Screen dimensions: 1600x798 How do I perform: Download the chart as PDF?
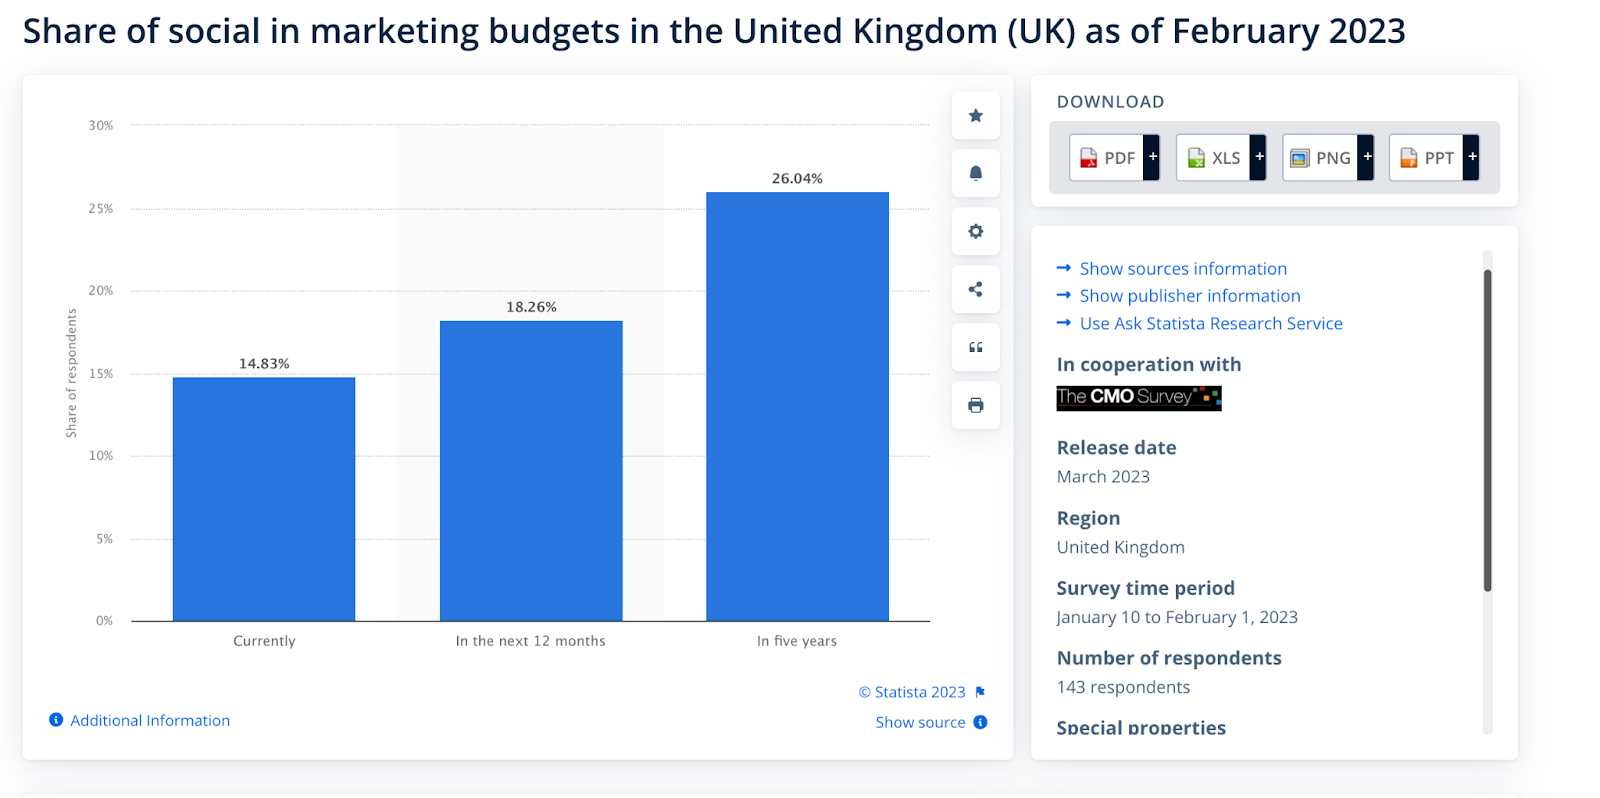[1108, 158]
